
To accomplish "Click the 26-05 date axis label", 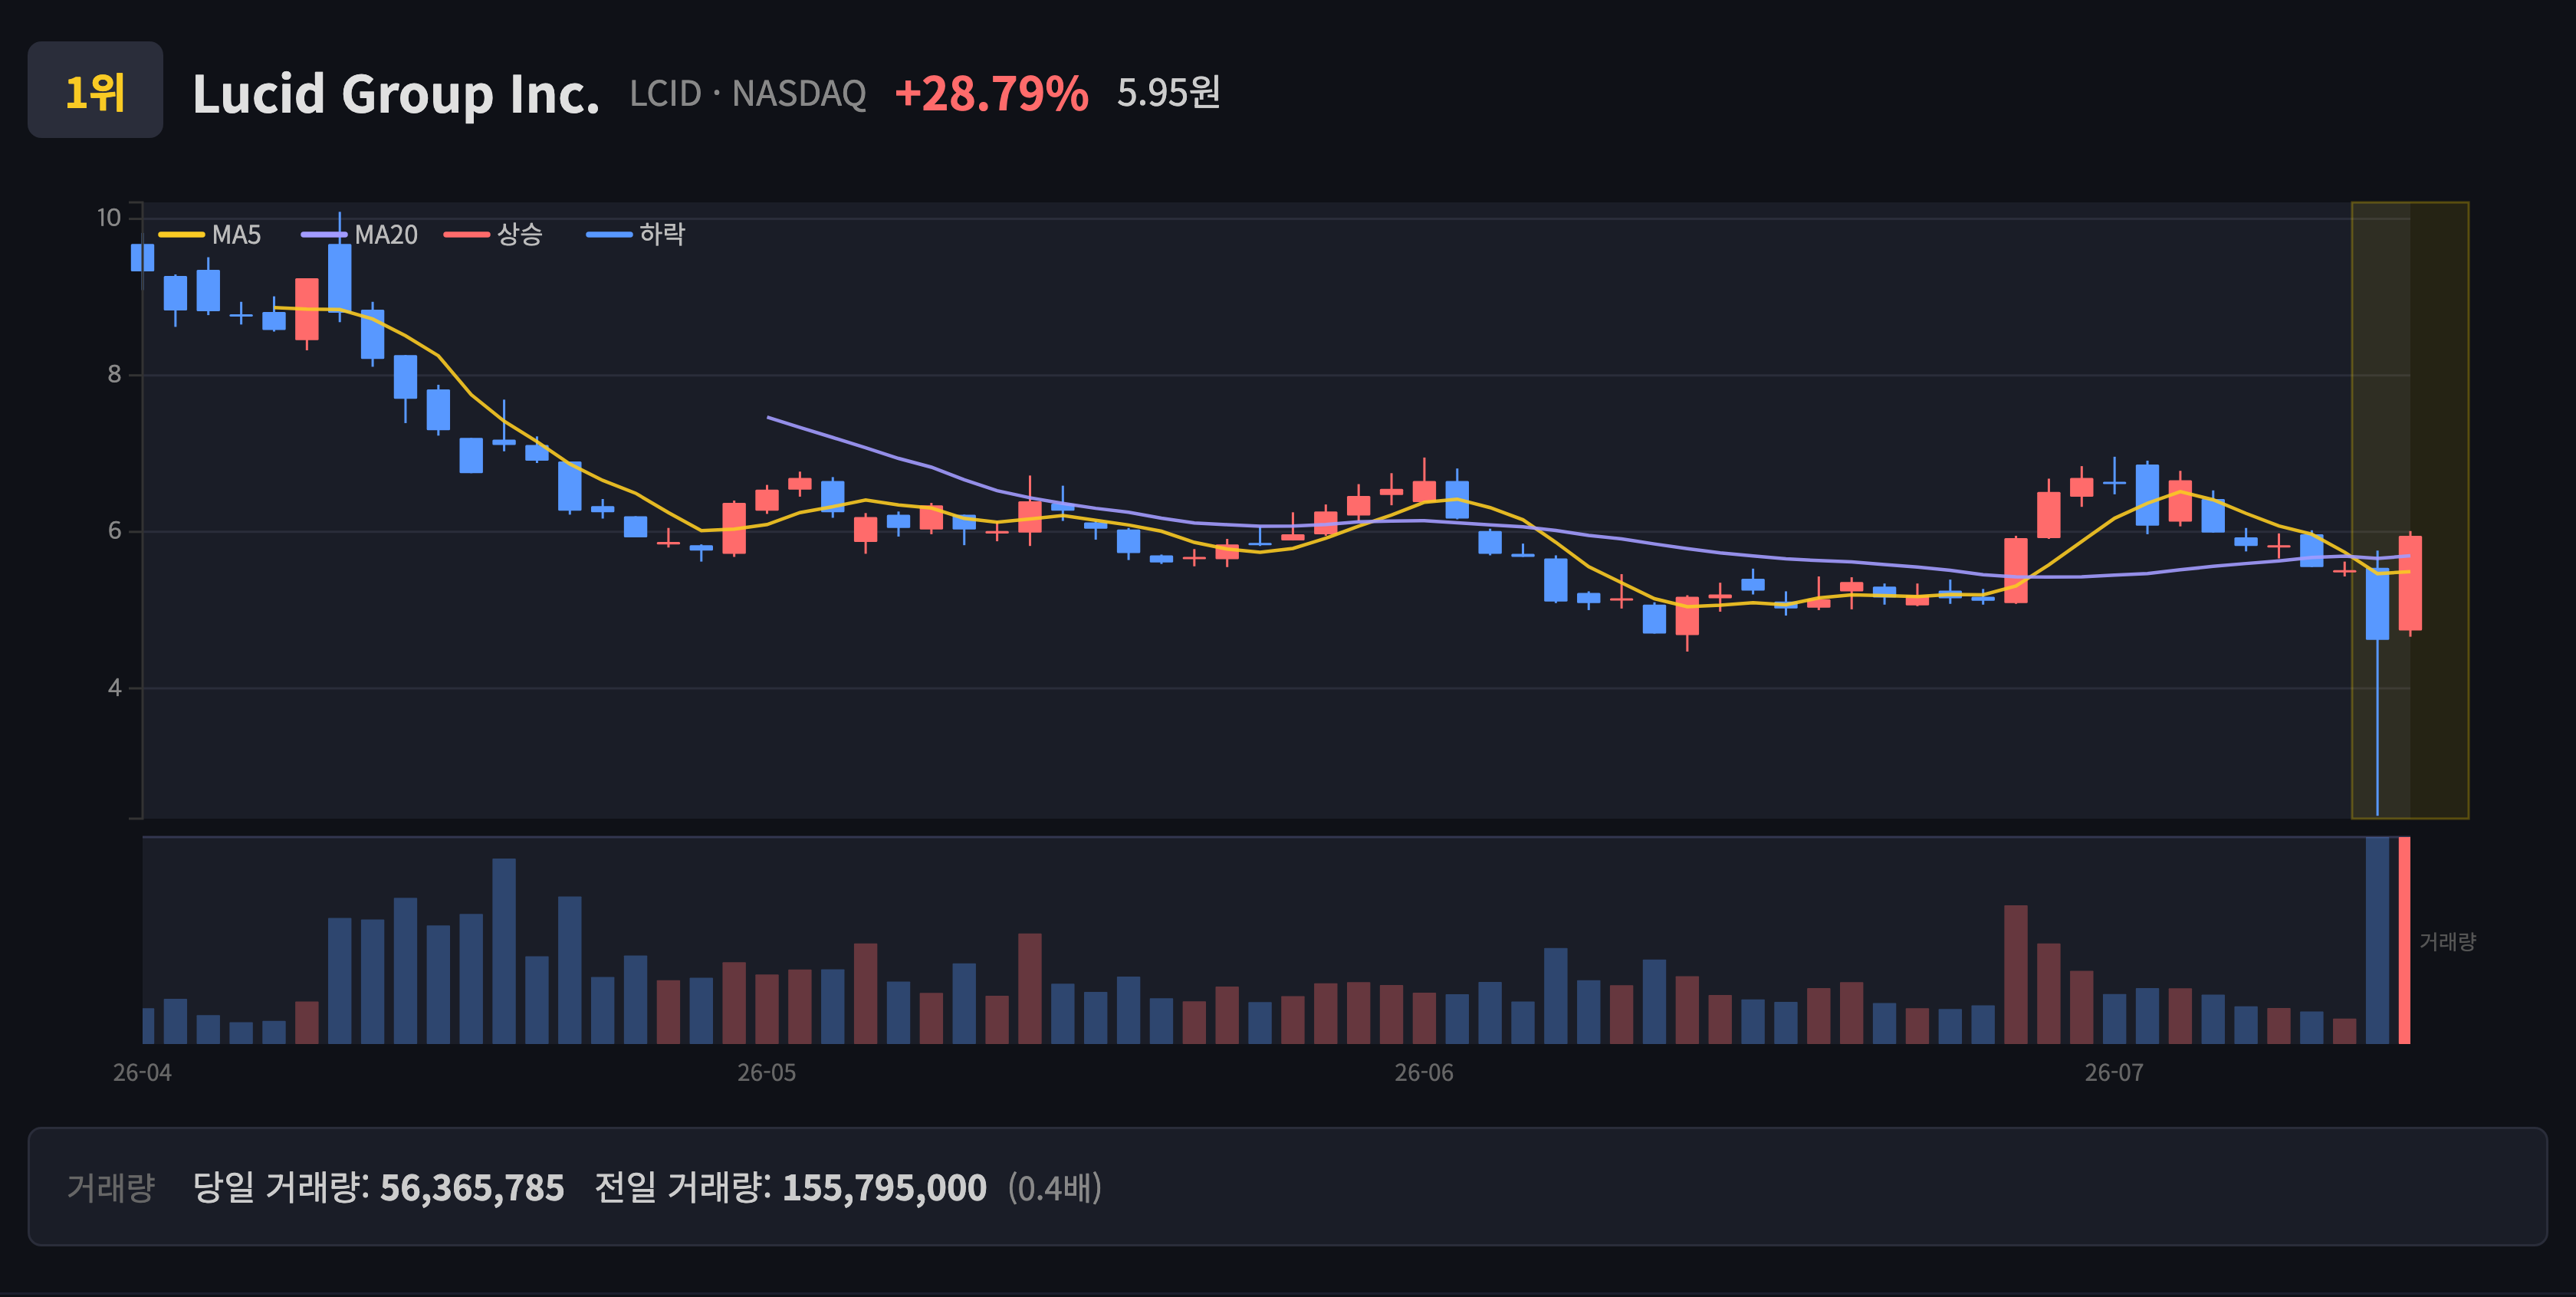I will (767, 1073).
